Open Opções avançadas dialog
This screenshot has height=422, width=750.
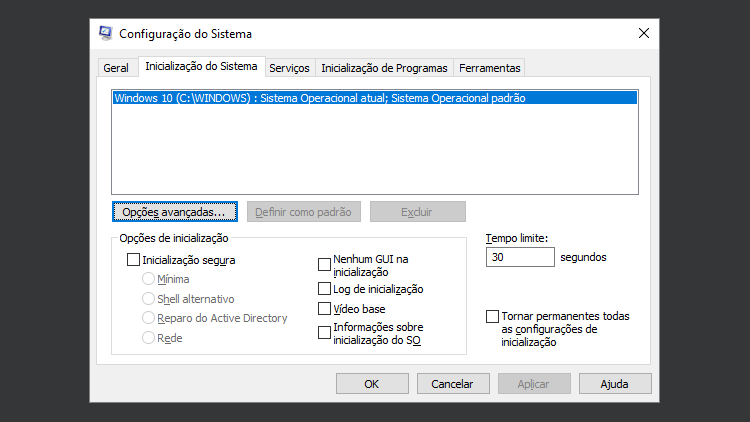pyautogui.click(x=175, y=211)
